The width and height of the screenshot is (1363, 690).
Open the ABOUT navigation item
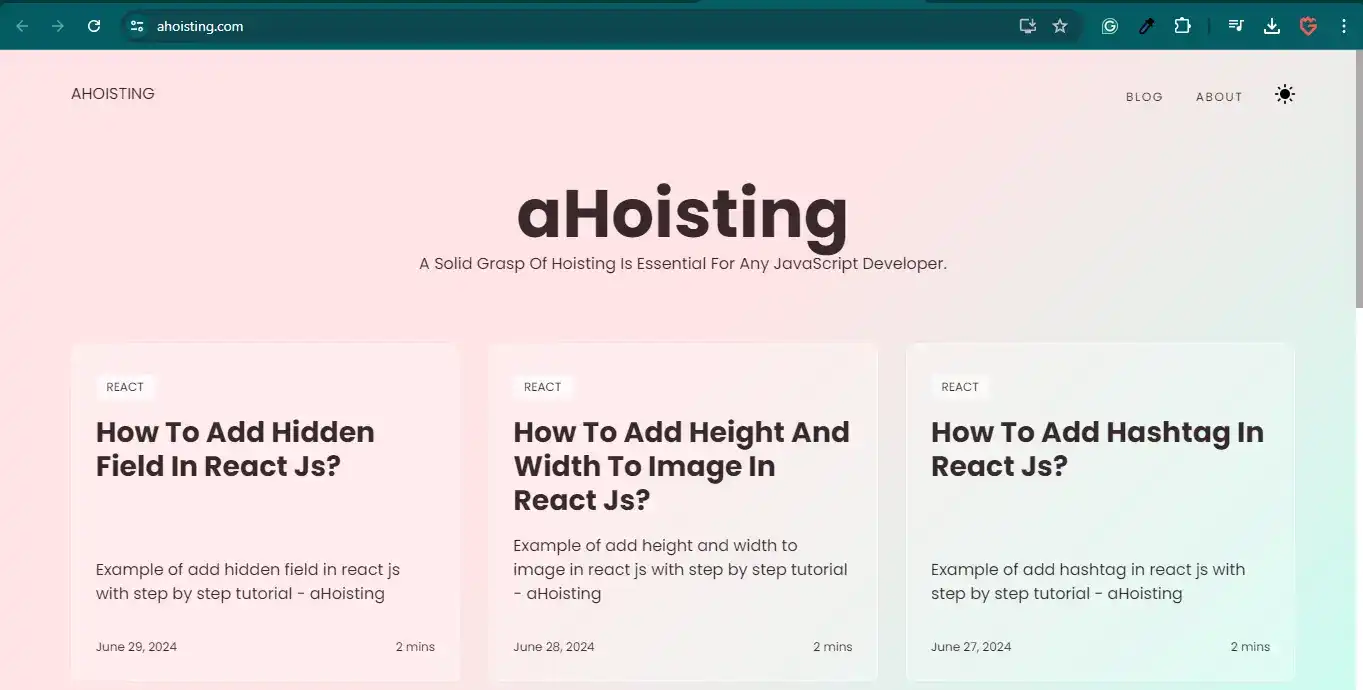1219,97
